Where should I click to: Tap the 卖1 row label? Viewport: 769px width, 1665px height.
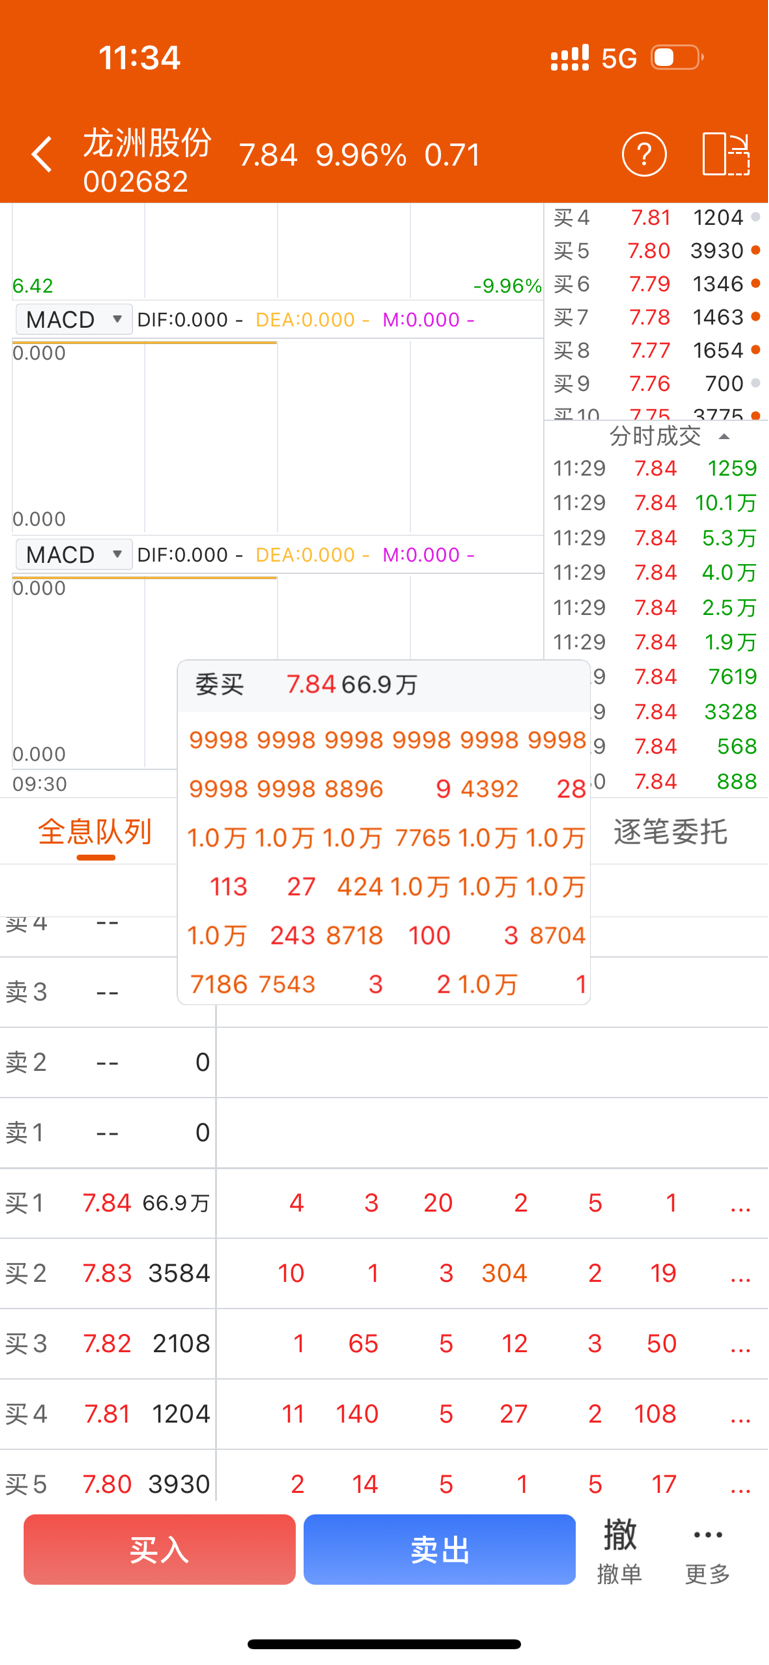tap(26, 1133)
